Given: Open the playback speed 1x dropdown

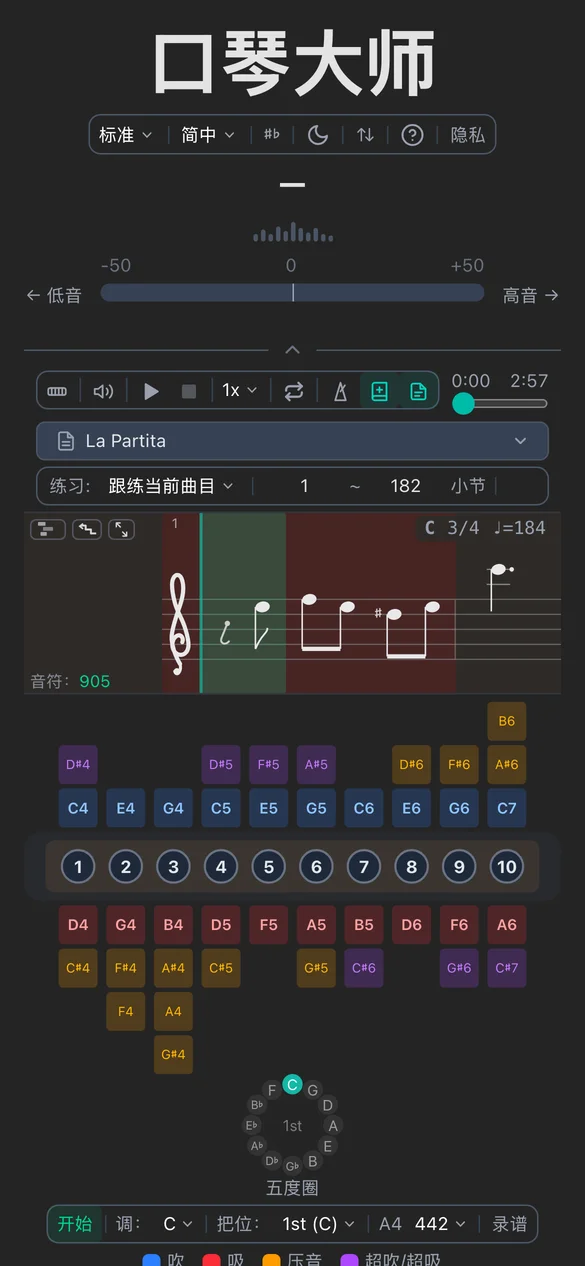Looking at the screenshot, I should click(238, 391).
